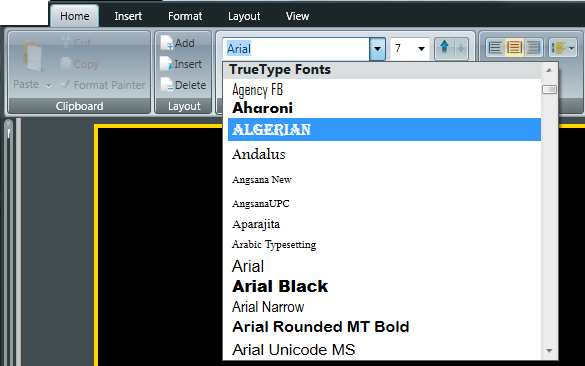This screenshot has width=585, height=366.
Task: Click the font list scrollbar thumb
Action: point(549,90)
